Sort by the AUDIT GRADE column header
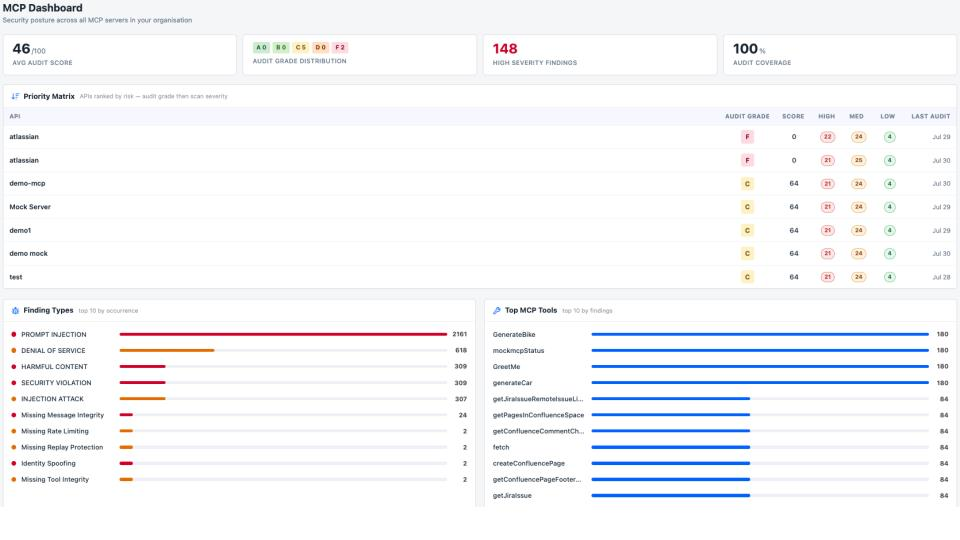 (x=747, y=116)
